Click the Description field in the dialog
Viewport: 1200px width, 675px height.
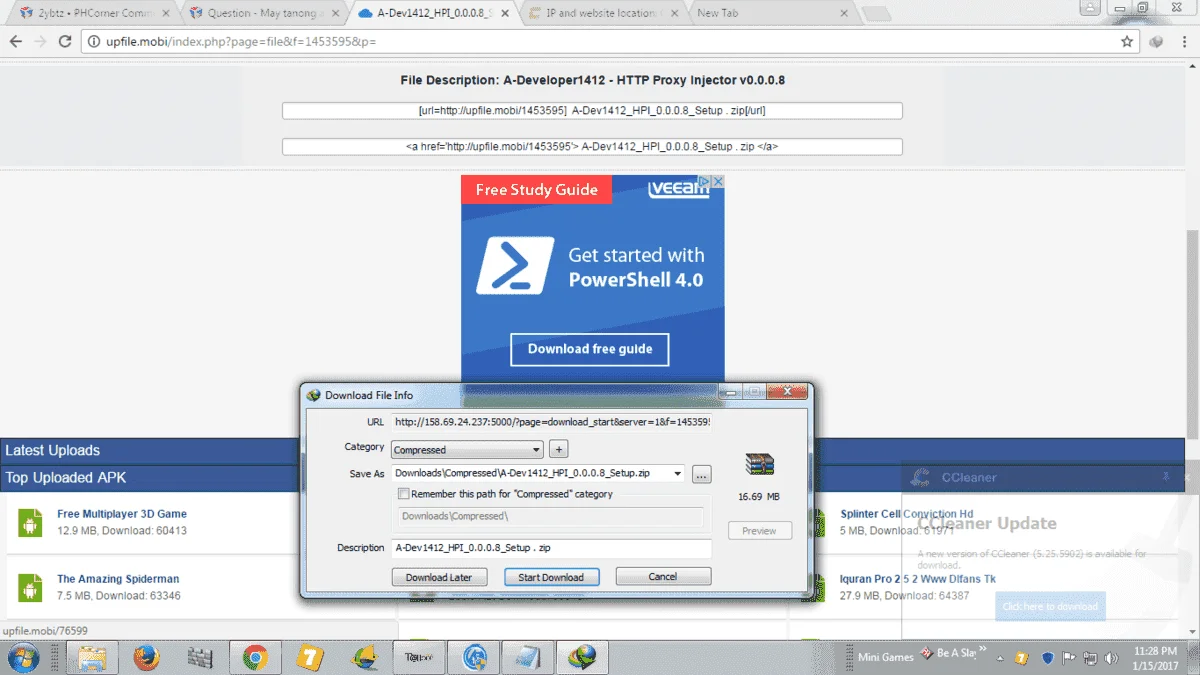tap(552, 548)
